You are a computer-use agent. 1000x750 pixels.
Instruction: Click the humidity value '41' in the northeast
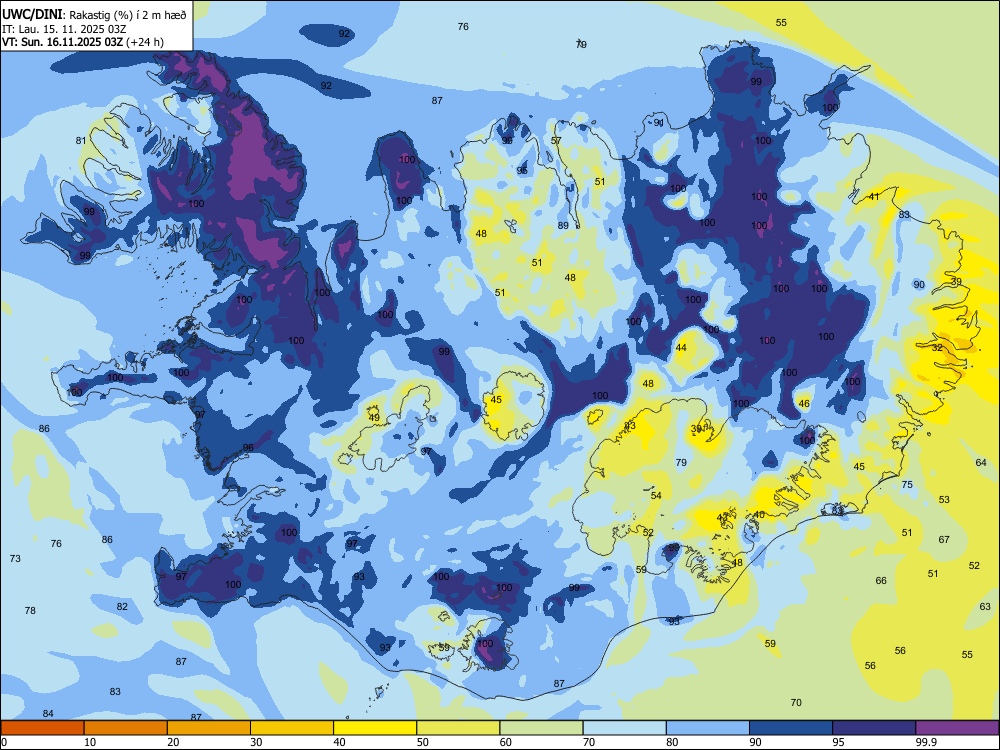pos(874,196)
